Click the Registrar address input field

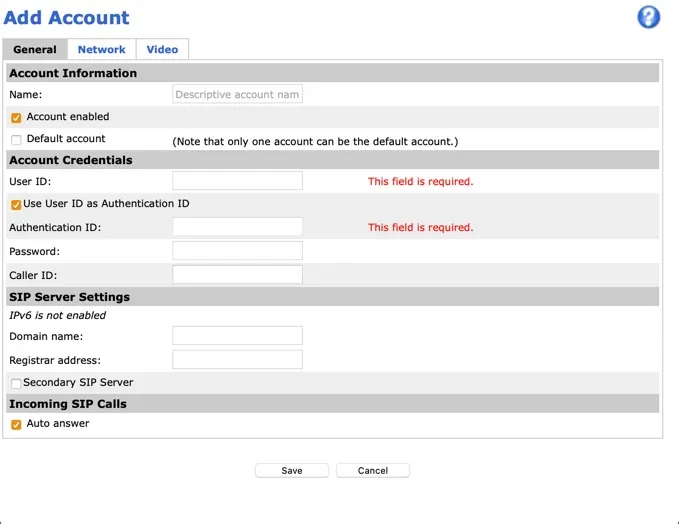[x=237, y=359]
